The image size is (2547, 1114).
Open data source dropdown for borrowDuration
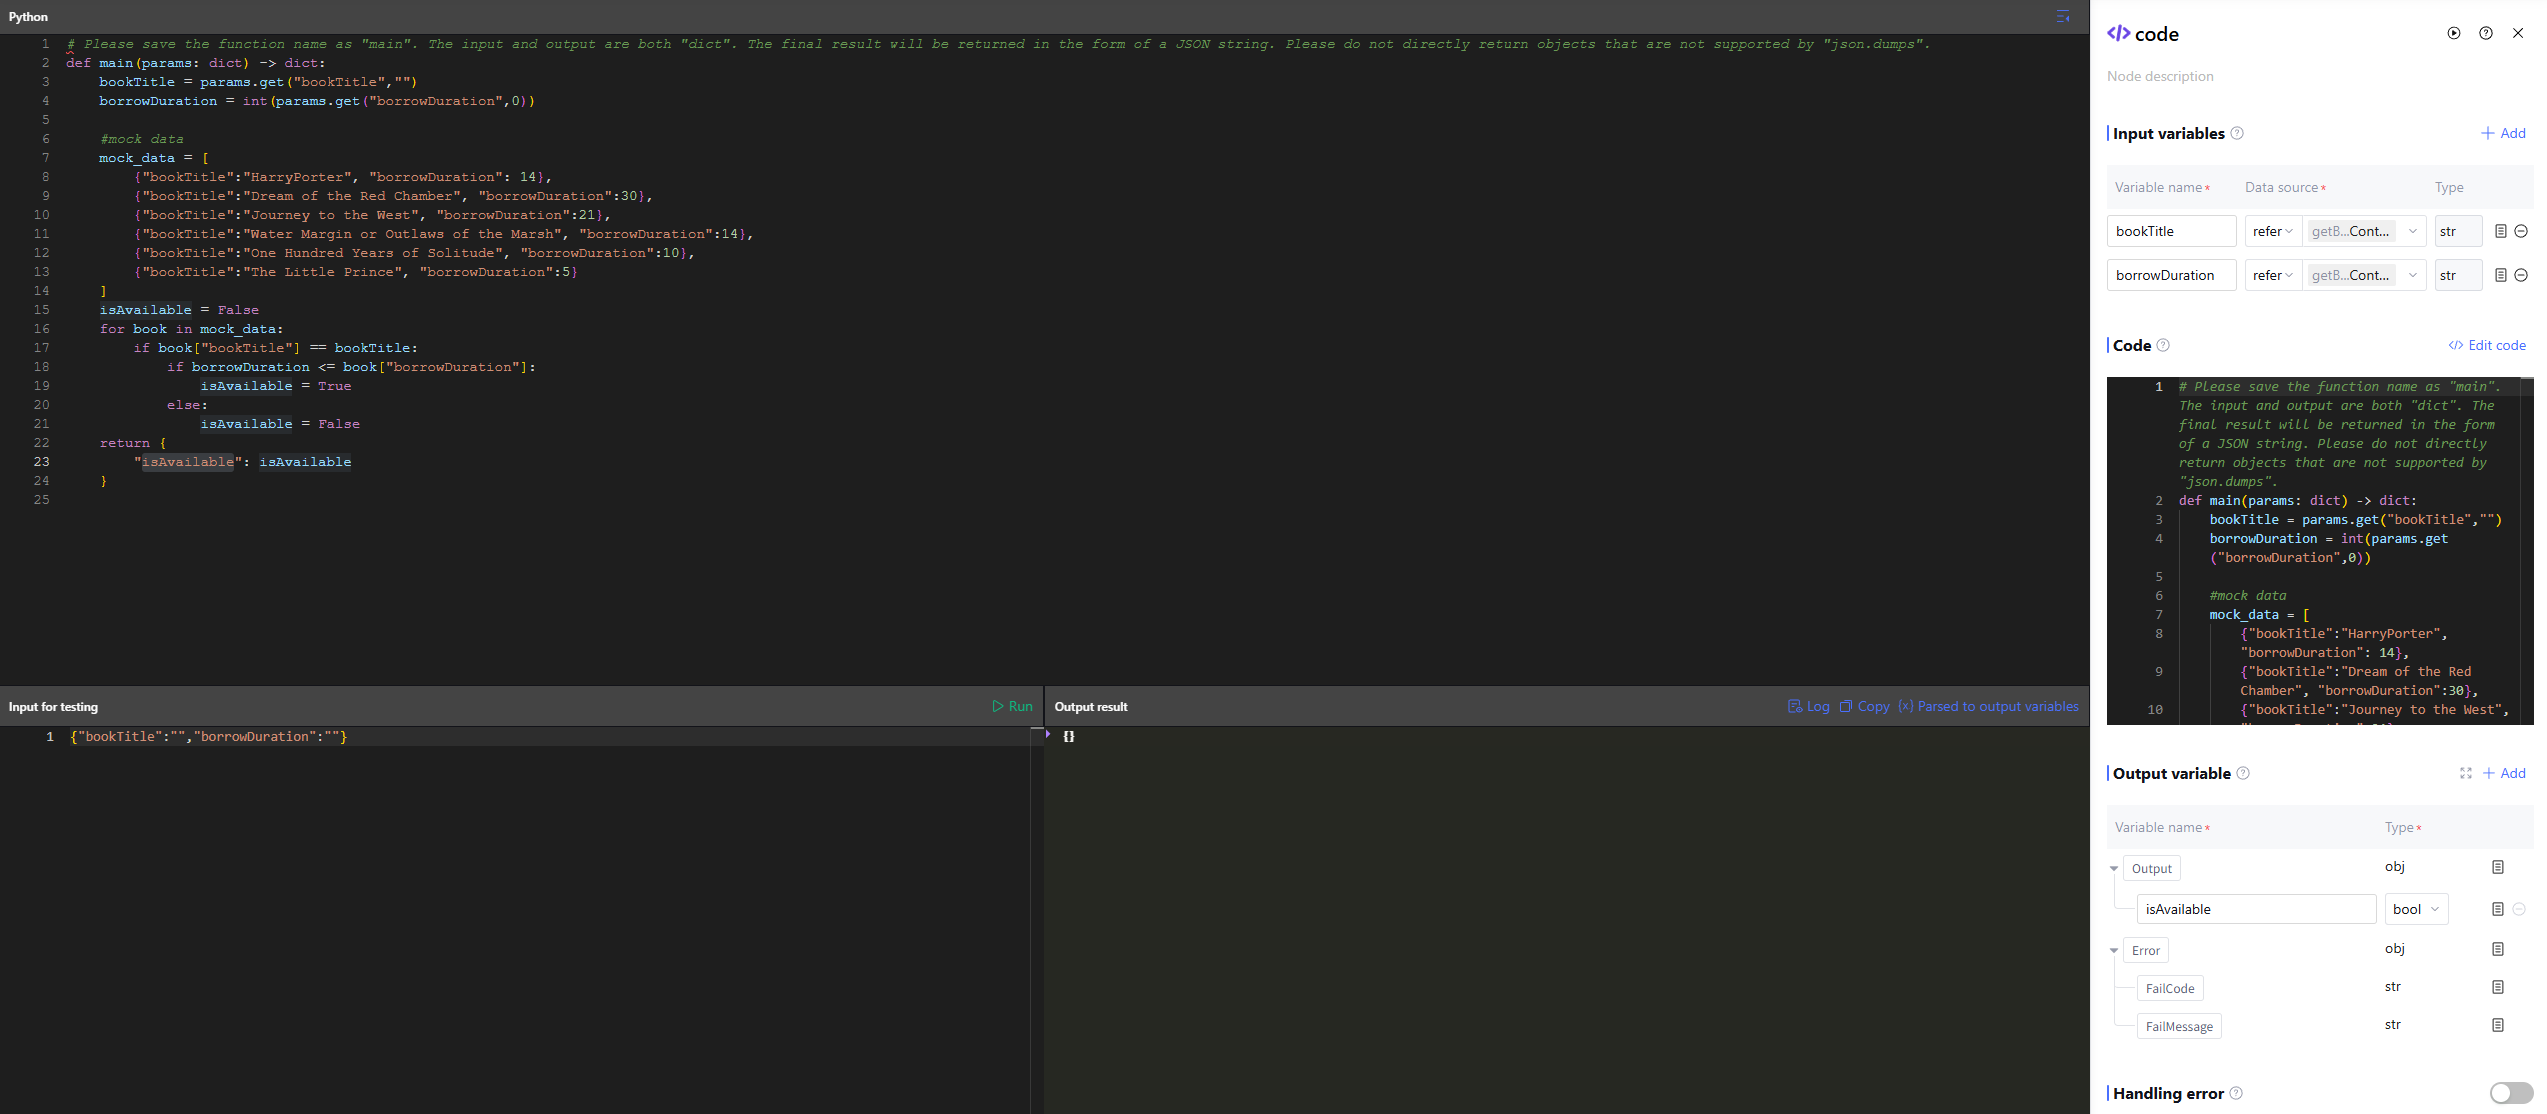point(2363,275)
